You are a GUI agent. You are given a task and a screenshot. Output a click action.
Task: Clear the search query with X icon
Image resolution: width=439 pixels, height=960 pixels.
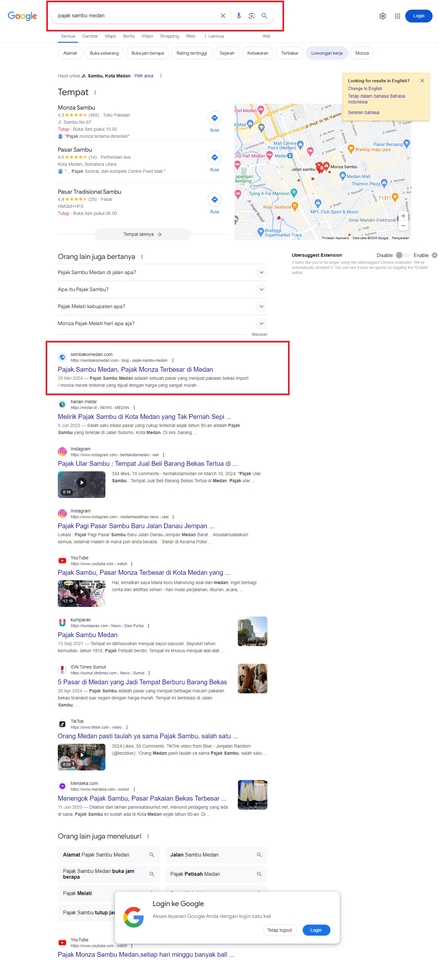coord(223,16)
